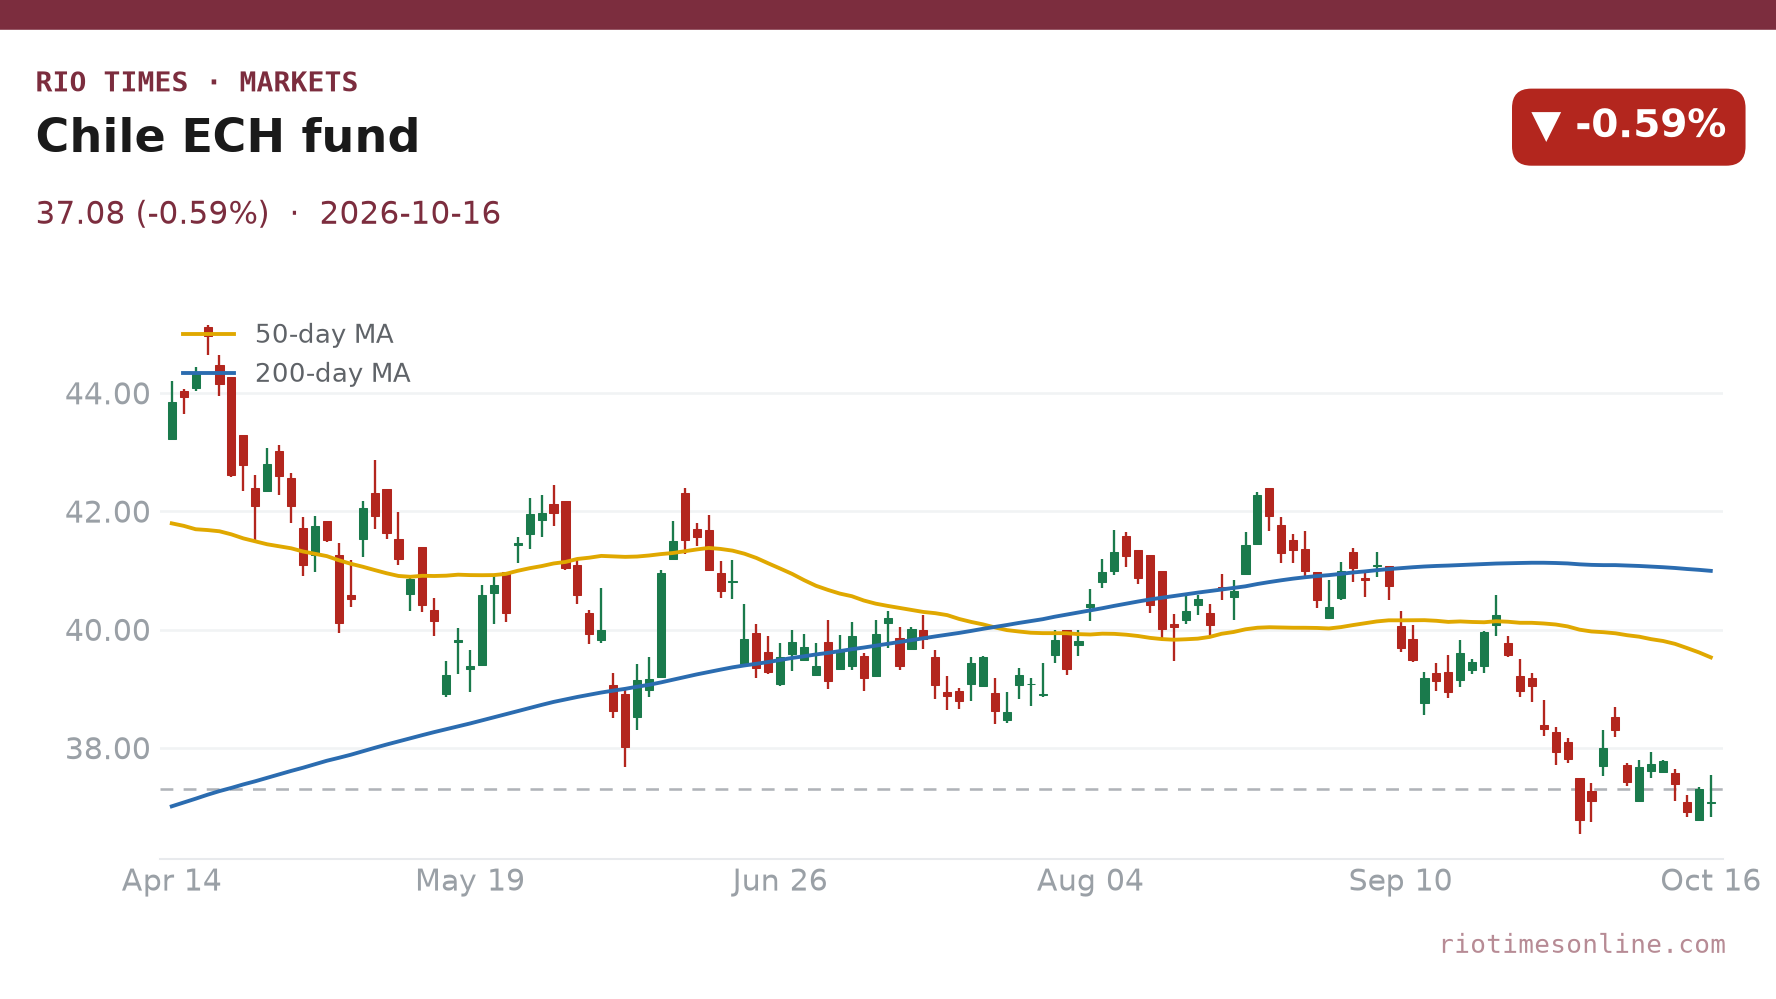Click the '37.08 (-0.59%) · 2026-10-16' subtitle
The width and height of the screenshot is (1776, 999).
point(268,214)
